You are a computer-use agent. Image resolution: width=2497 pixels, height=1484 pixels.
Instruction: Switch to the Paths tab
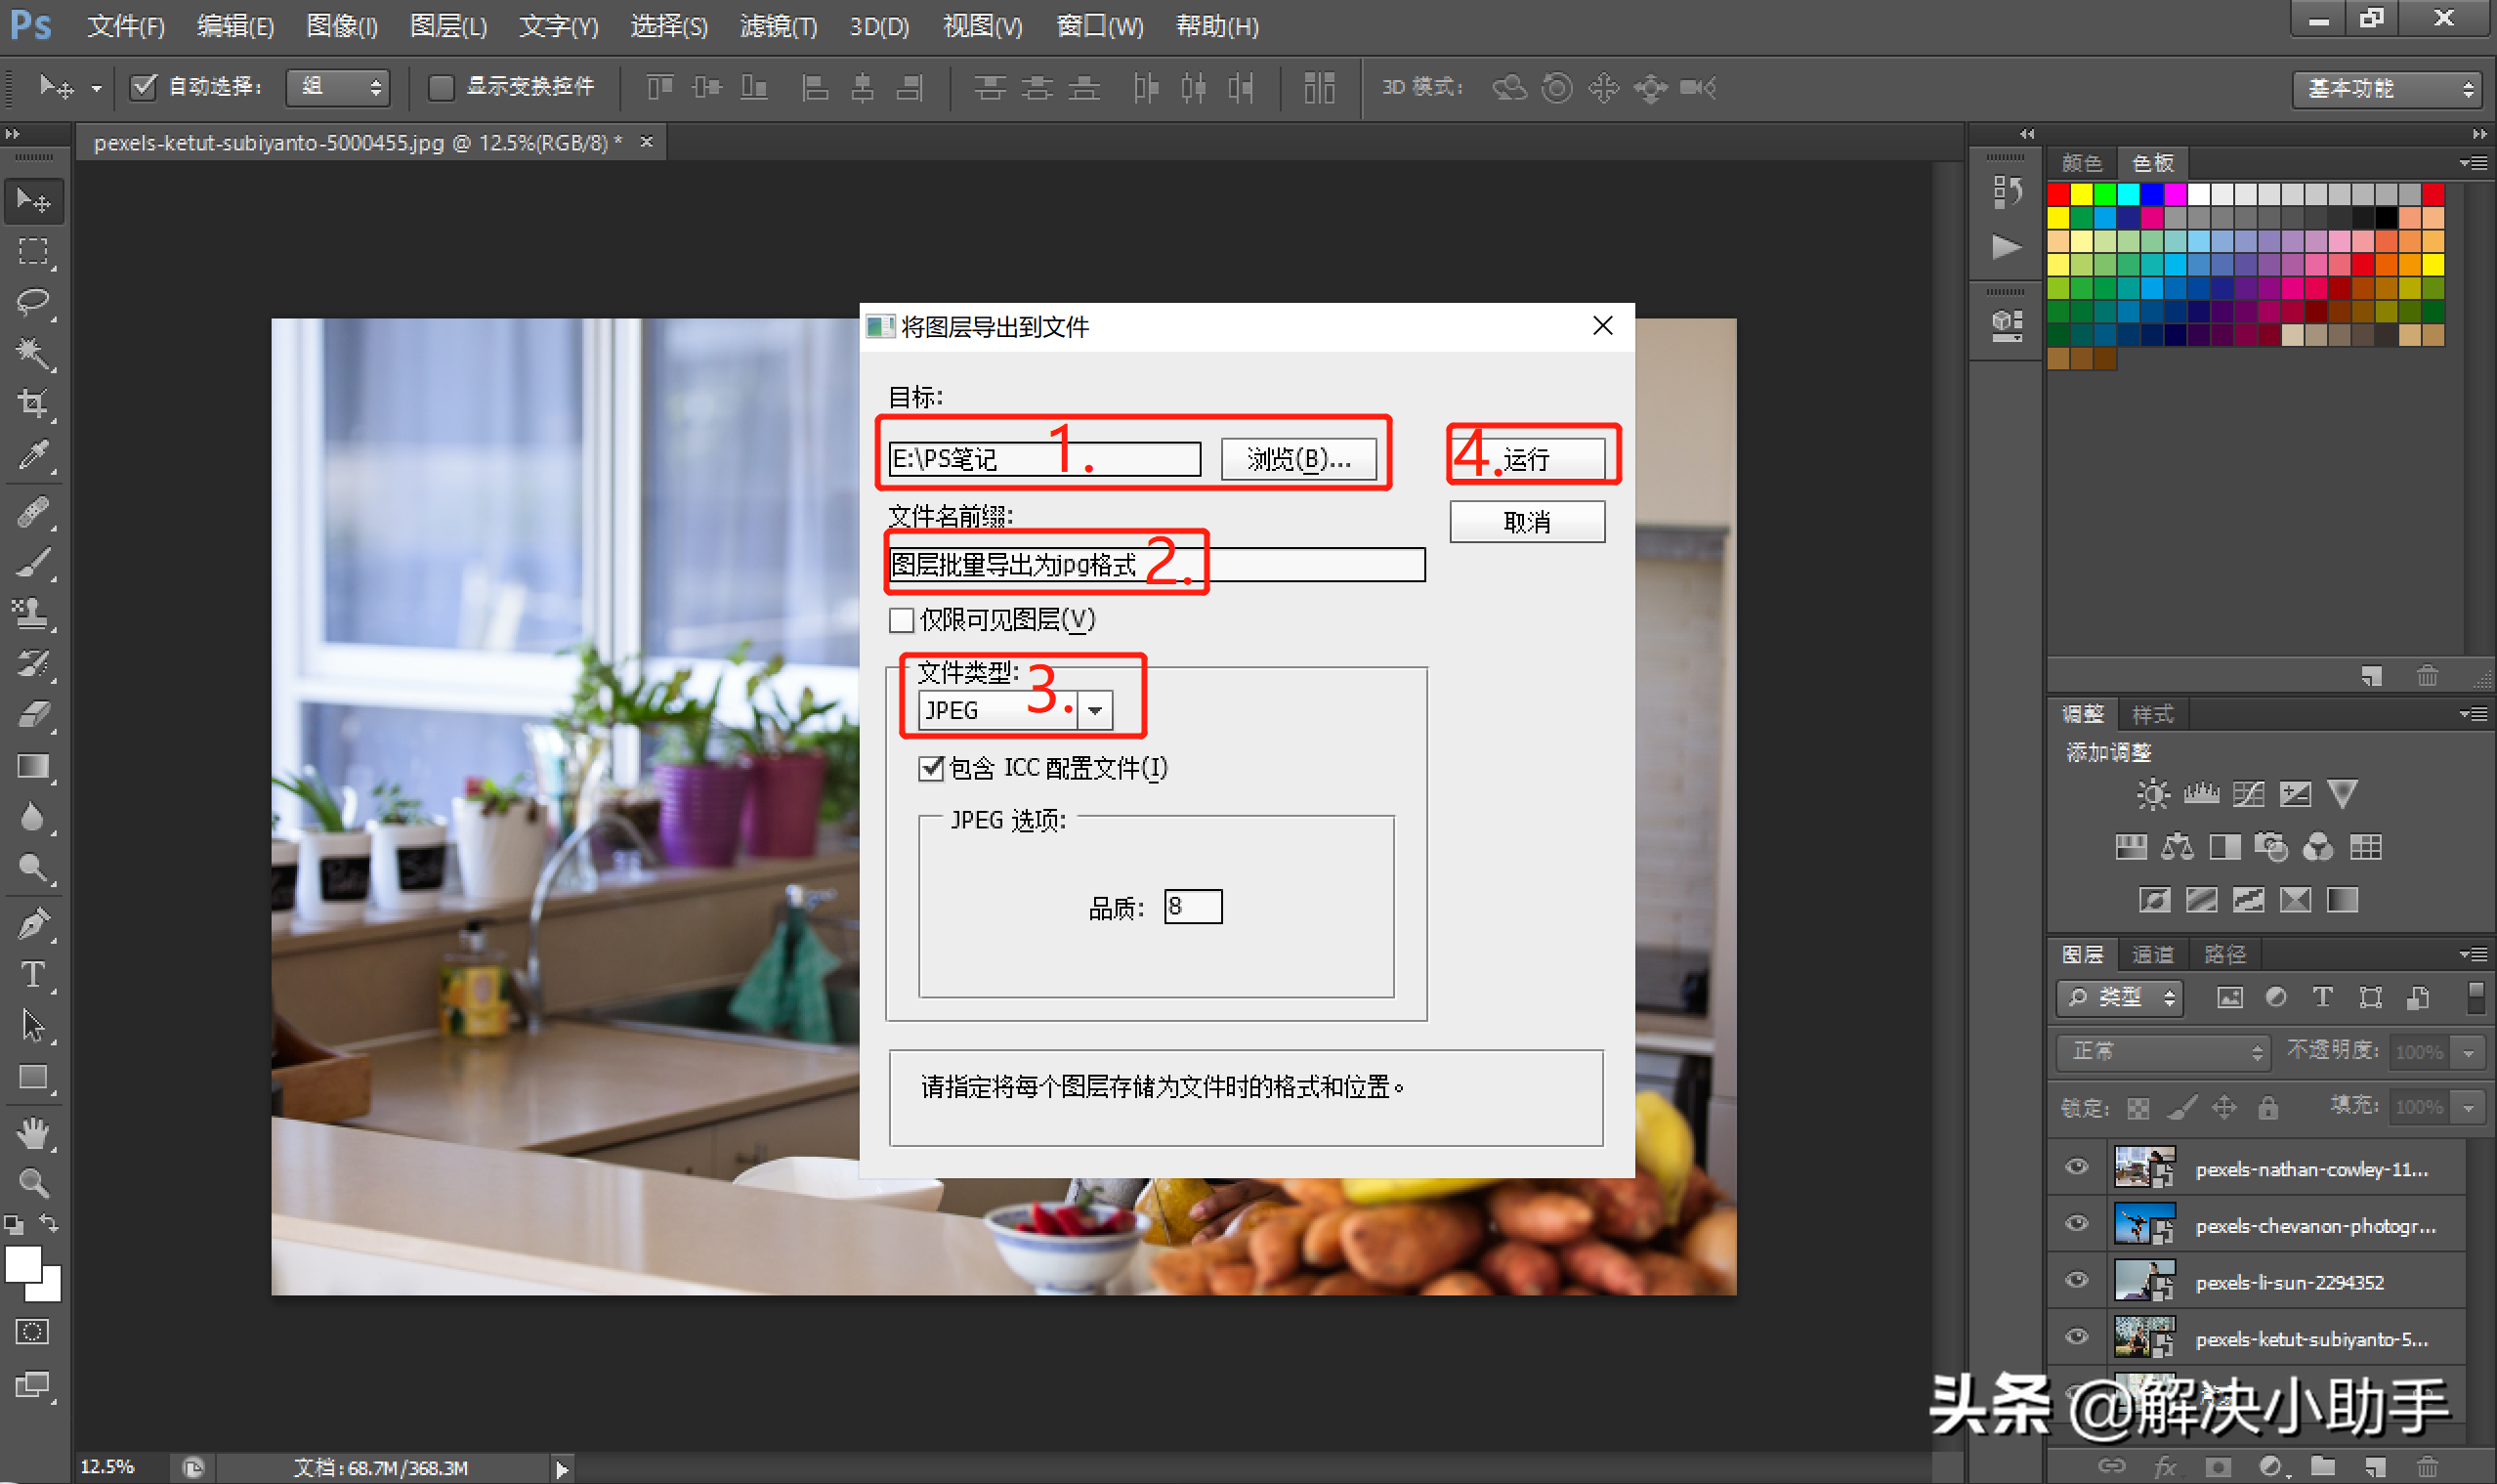pyautogui.click(x=2225, y=955)
